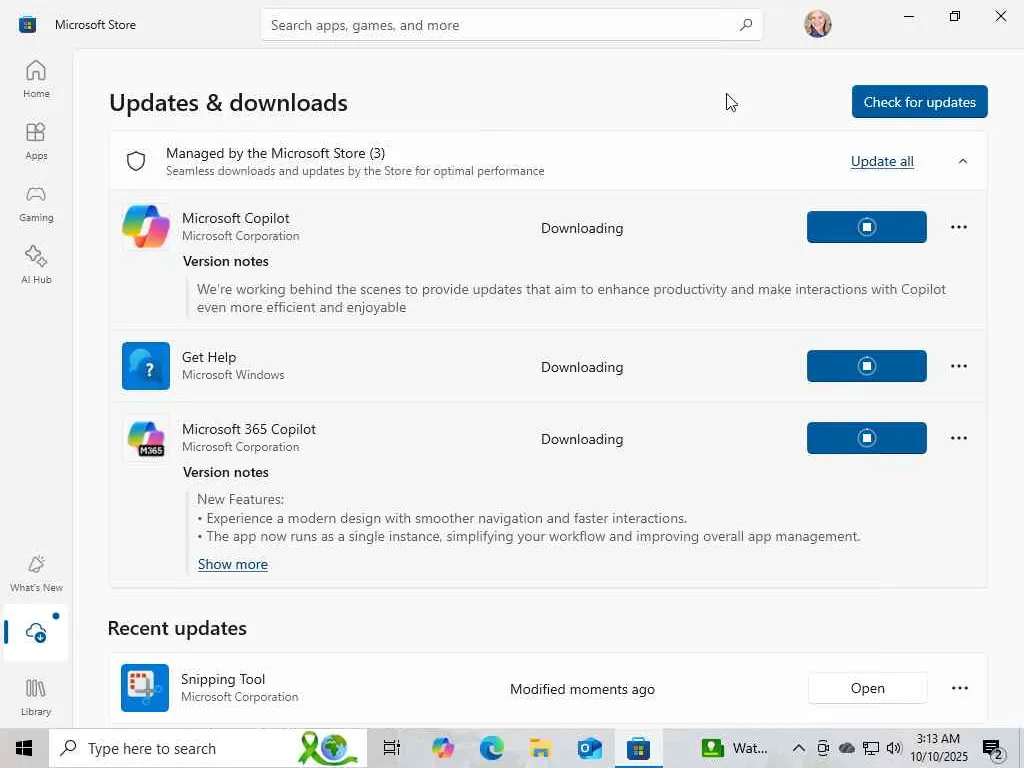Click the Microsoft 365 Copilot app name
Screen dimensions: 1024x768
[249, 429]
